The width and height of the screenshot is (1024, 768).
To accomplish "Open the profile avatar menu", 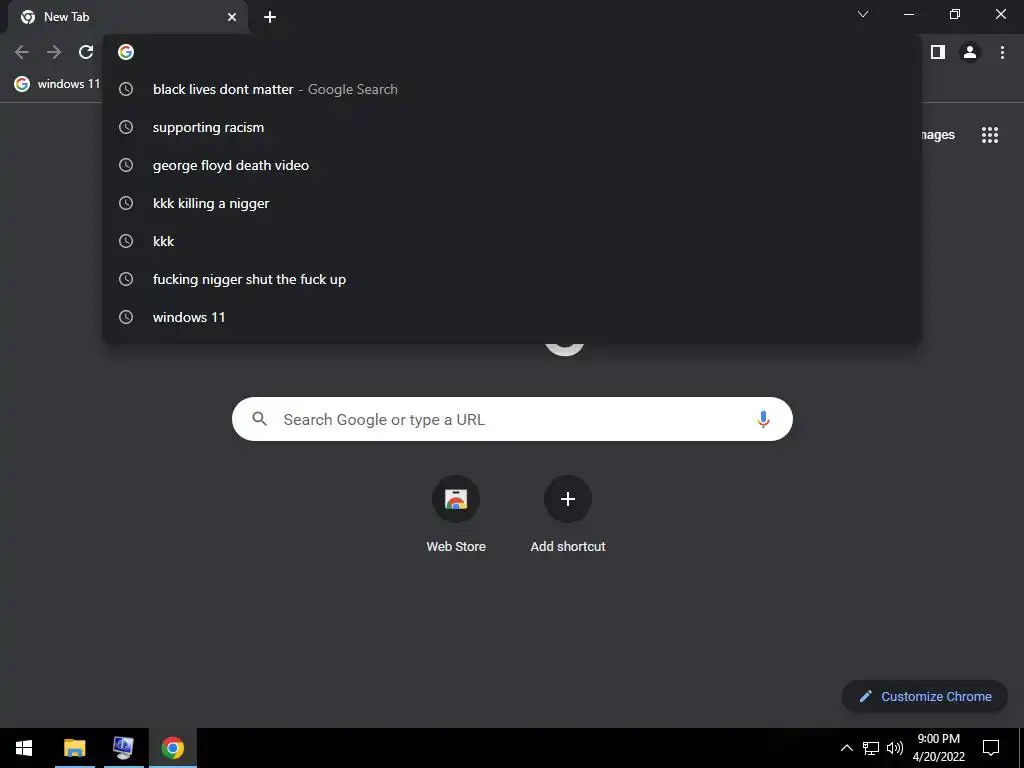I will coord(970,52).
